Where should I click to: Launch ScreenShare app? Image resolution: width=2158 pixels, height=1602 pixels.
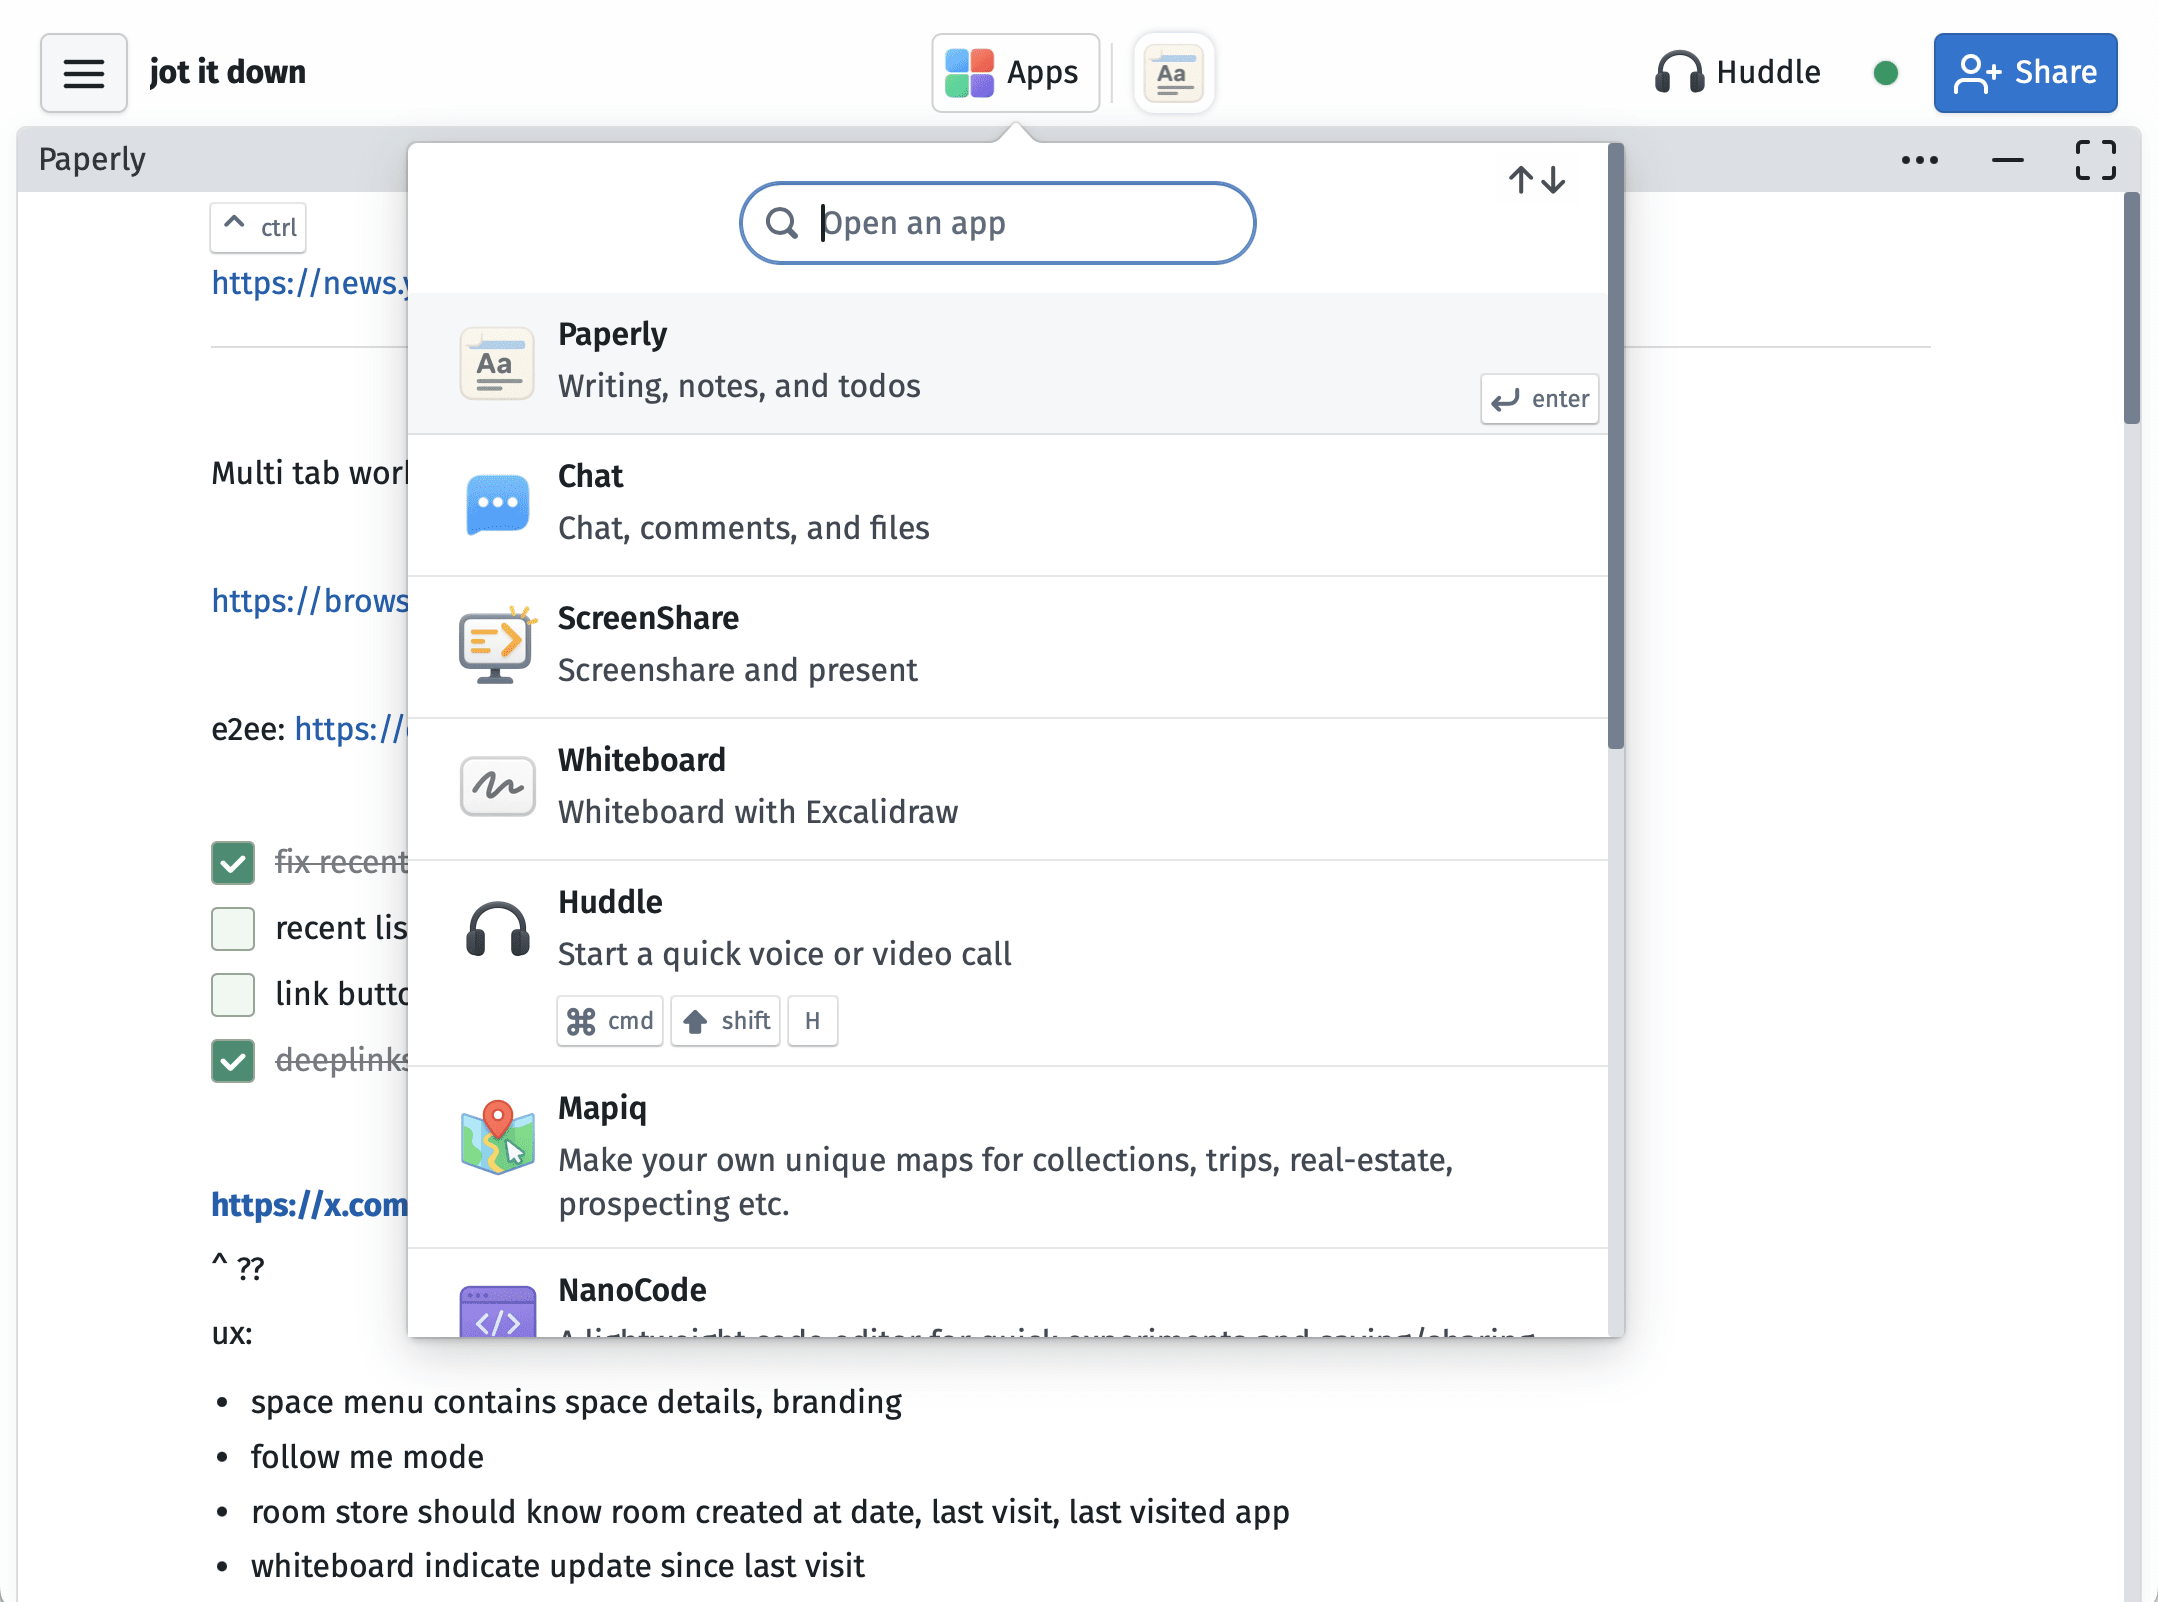(1008, 647)
